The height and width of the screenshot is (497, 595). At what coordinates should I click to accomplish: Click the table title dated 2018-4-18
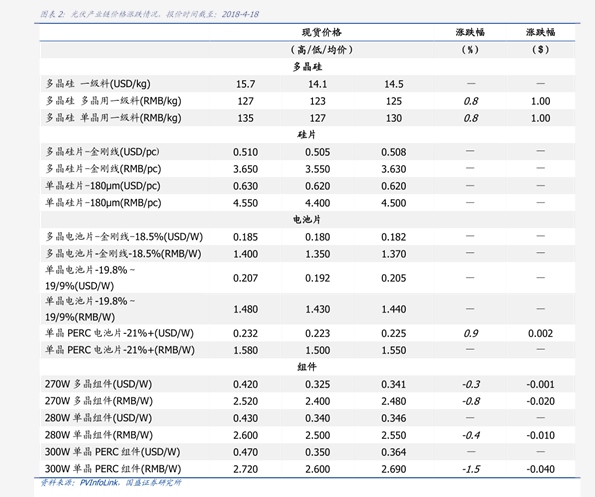pos(150,14)
